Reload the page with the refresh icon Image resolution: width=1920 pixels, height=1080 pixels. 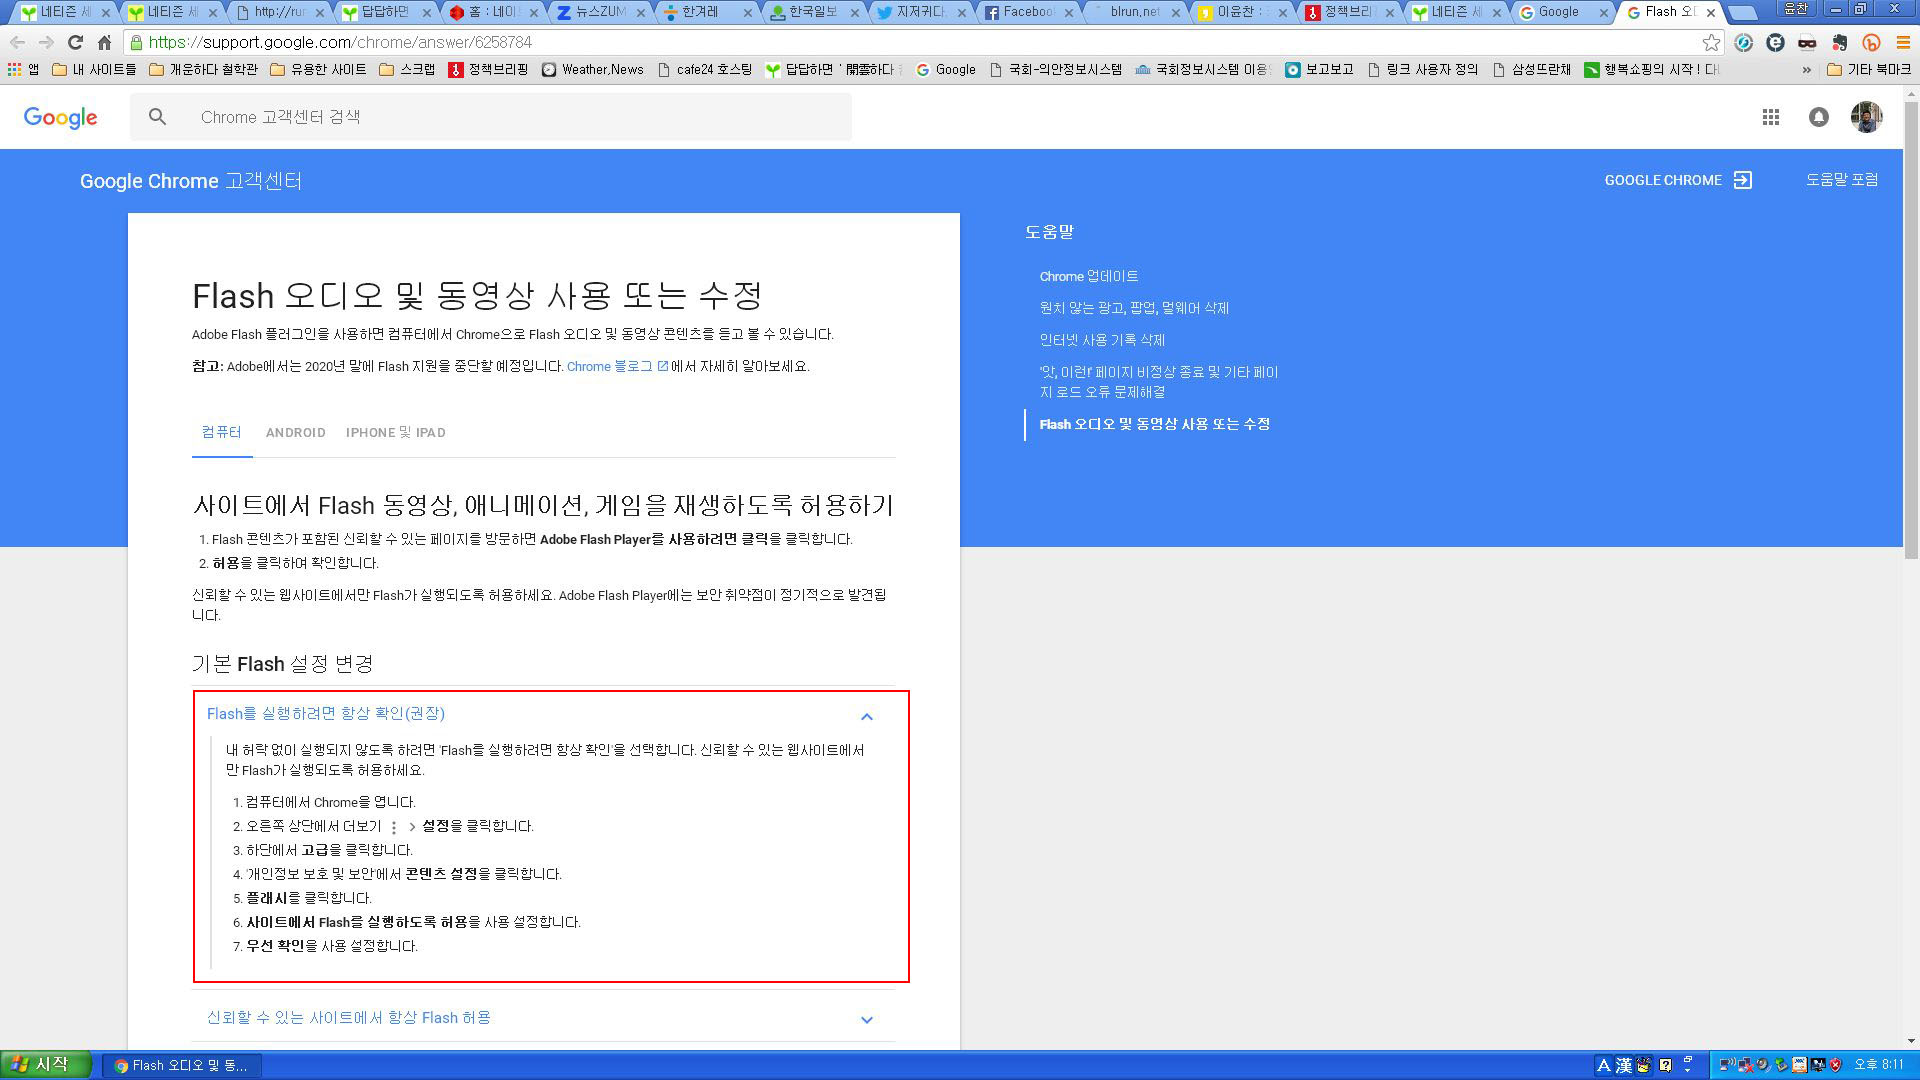75,43
